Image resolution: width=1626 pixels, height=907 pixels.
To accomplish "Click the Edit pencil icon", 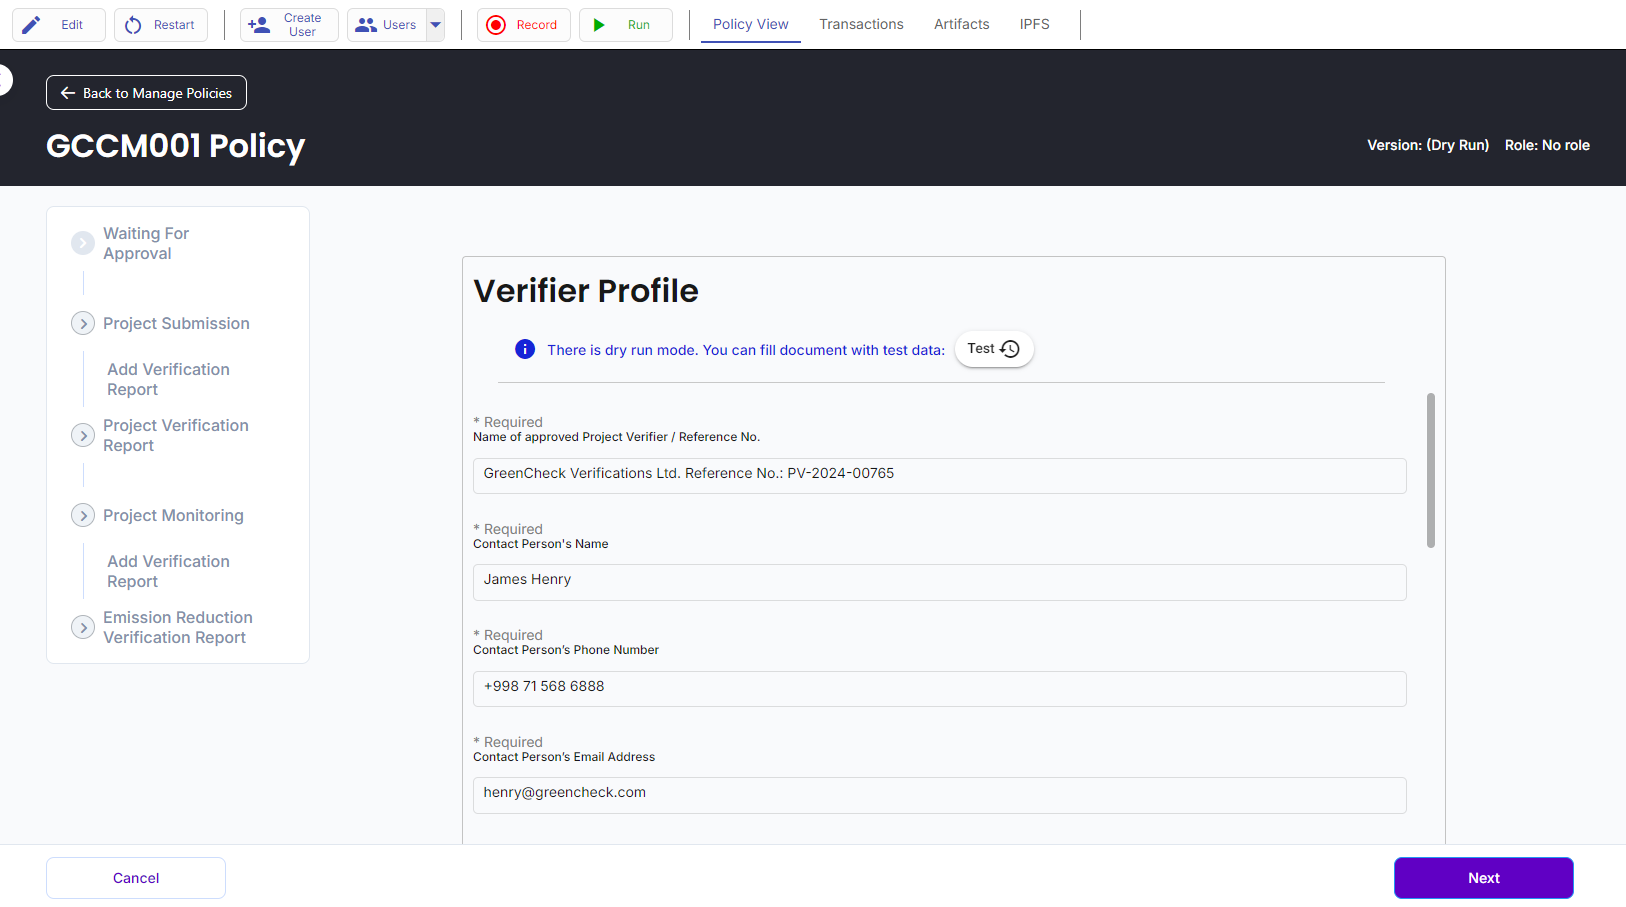I will [x=32, y=25].
